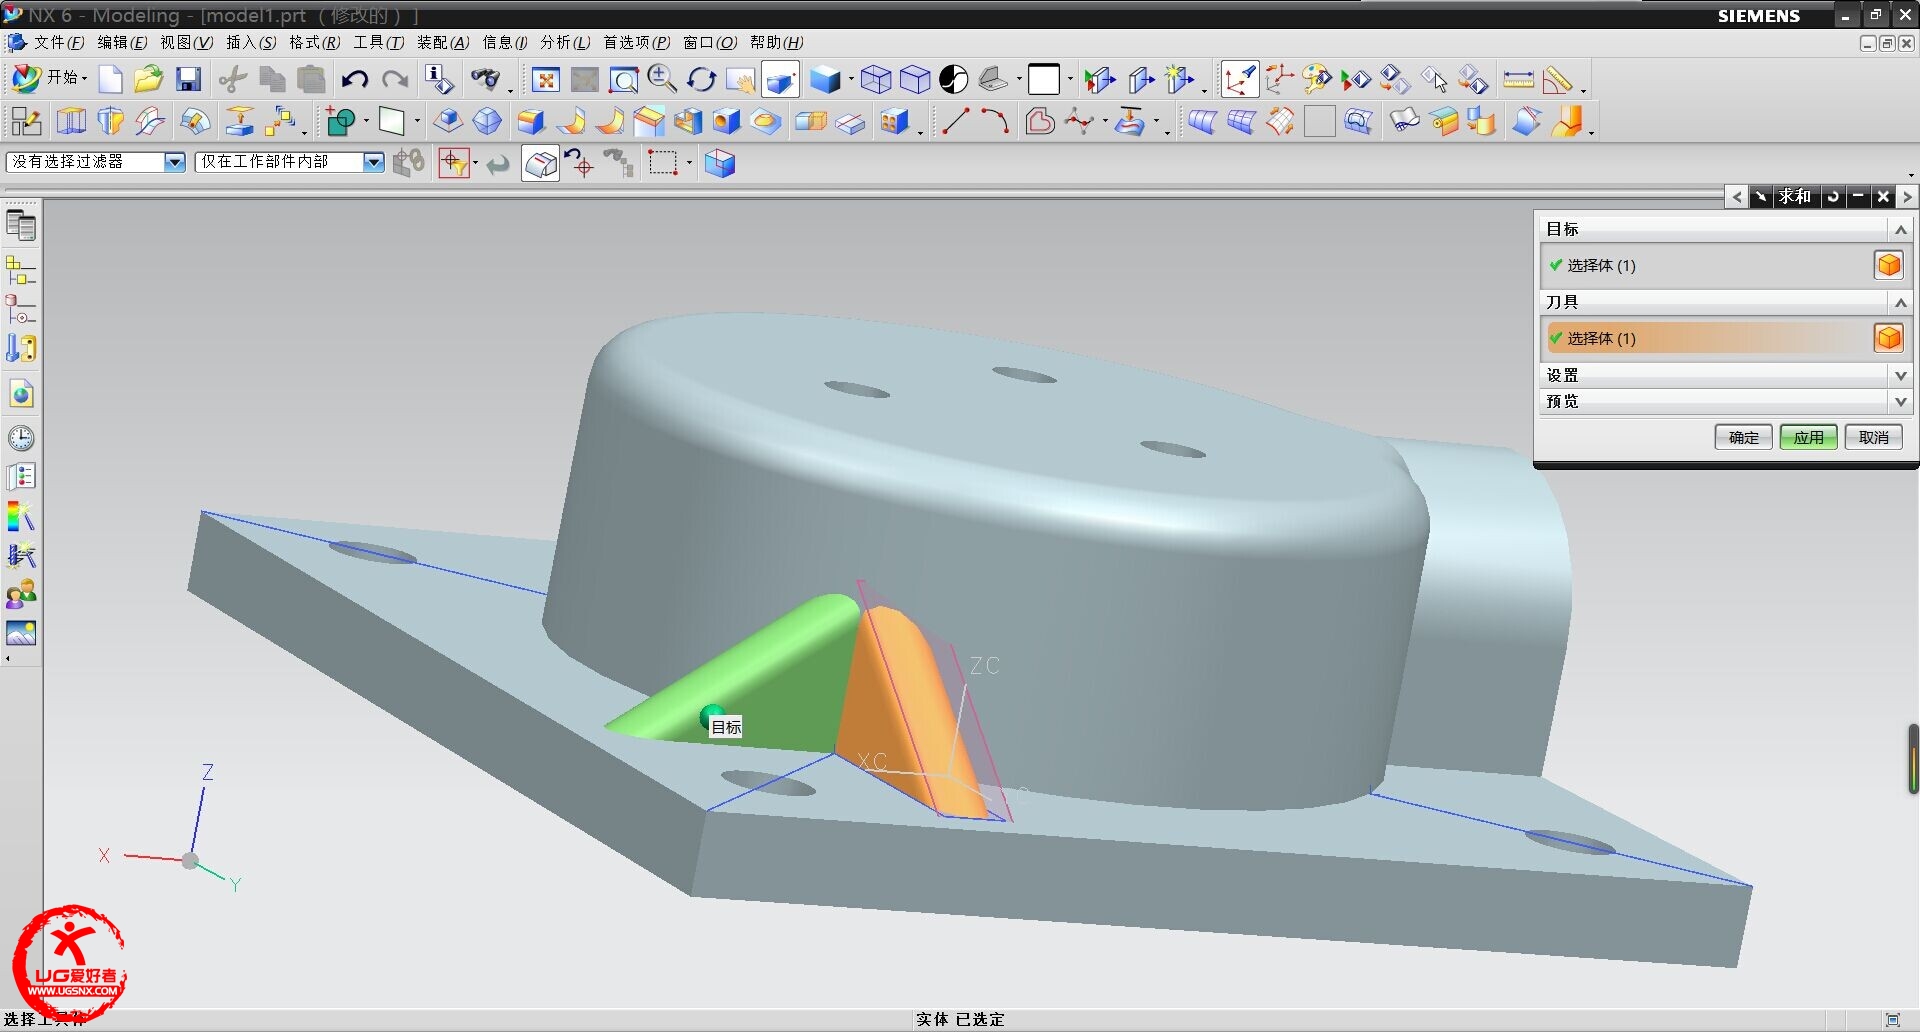Click the tool body selection cube icon
This screenshot has width=1920, height=1032.
1888,338
